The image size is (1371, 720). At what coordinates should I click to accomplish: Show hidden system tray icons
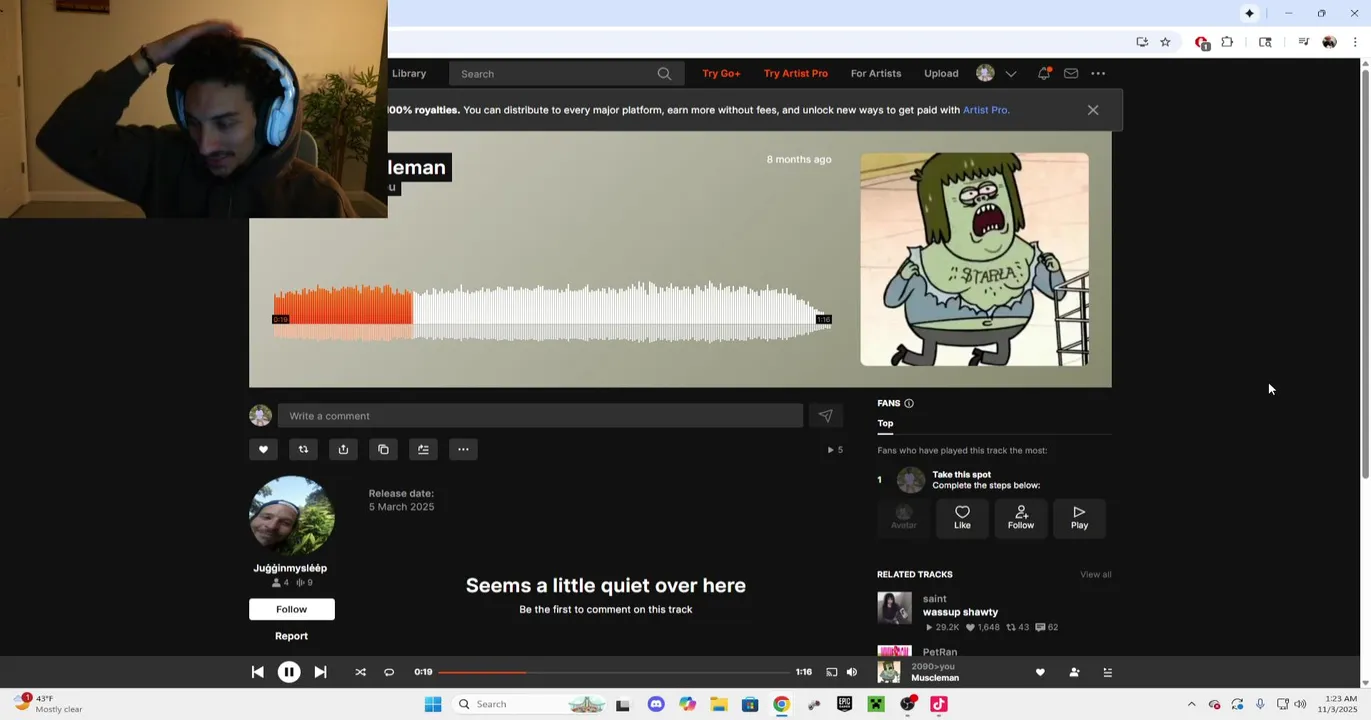pyautogui.click(x=1191, y=704)
